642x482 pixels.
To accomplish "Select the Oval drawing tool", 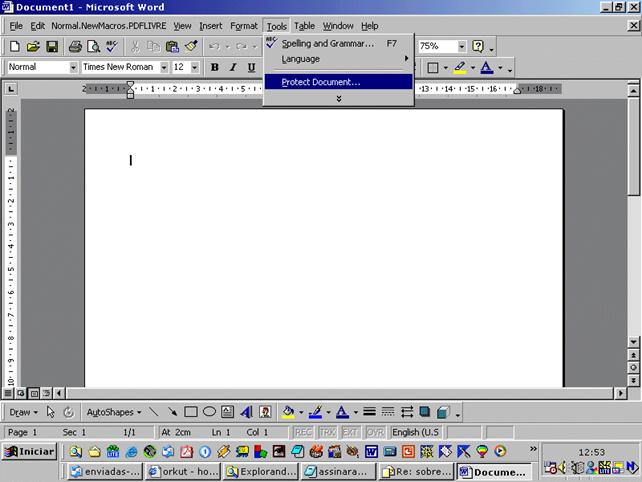I will 209,412.
